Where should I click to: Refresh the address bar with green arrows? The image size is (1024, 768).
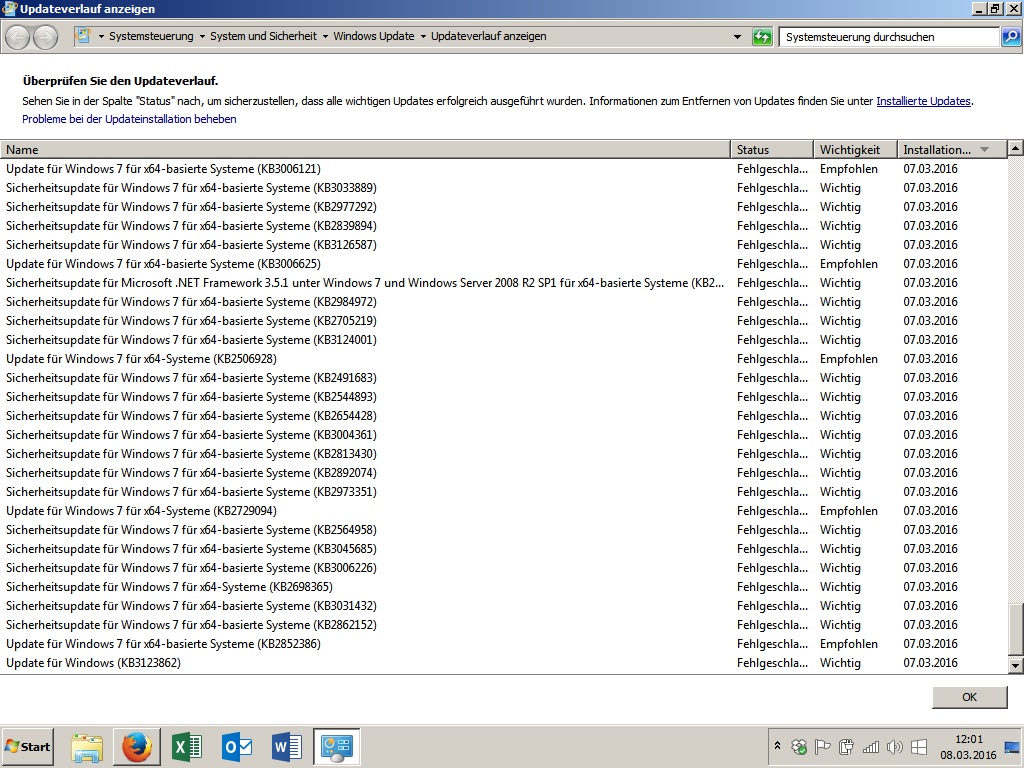(x=761, y=37)
